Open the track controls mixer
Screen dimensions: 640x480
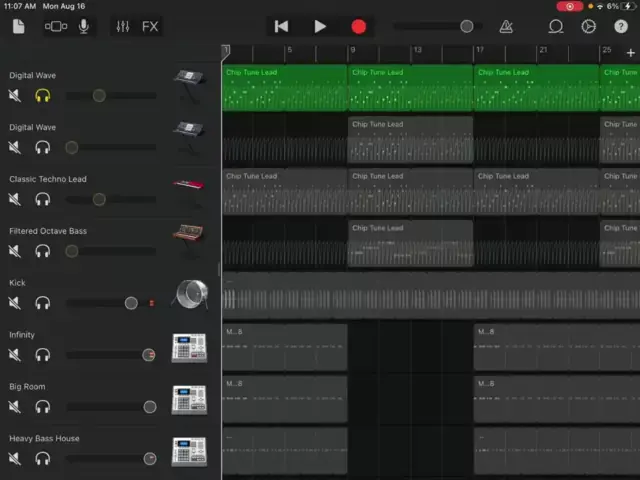coord(122,26)
